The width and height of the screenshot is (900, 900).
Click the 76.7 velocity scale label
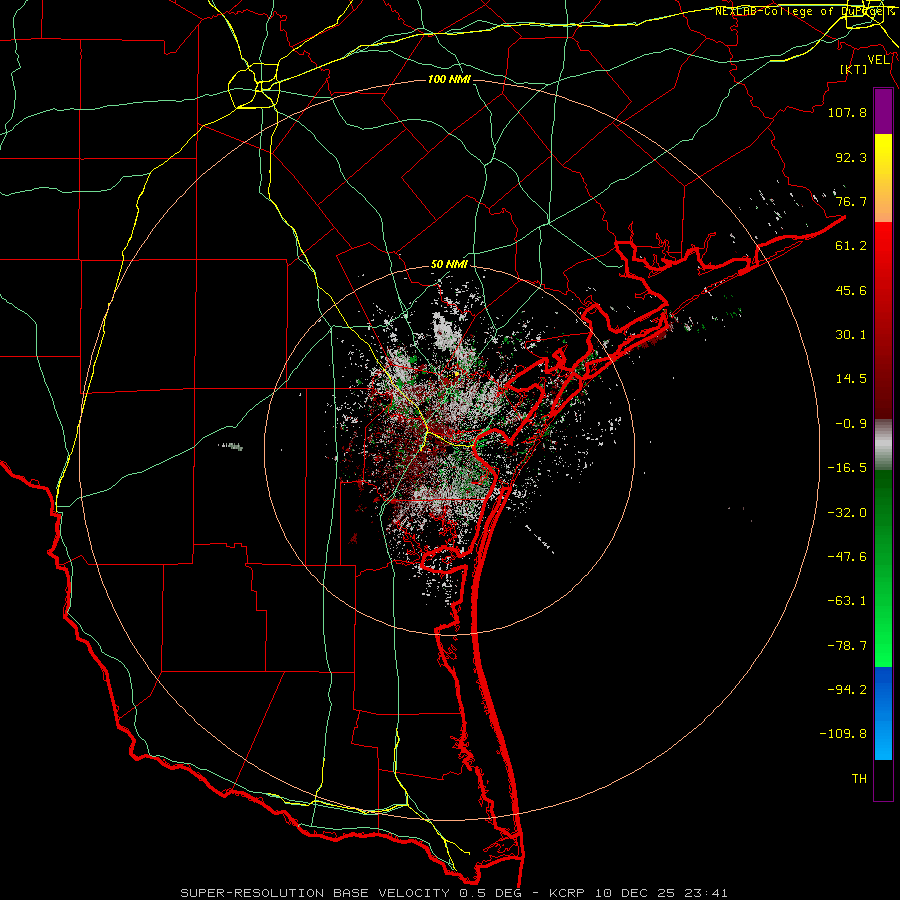[x=851, y=201]
